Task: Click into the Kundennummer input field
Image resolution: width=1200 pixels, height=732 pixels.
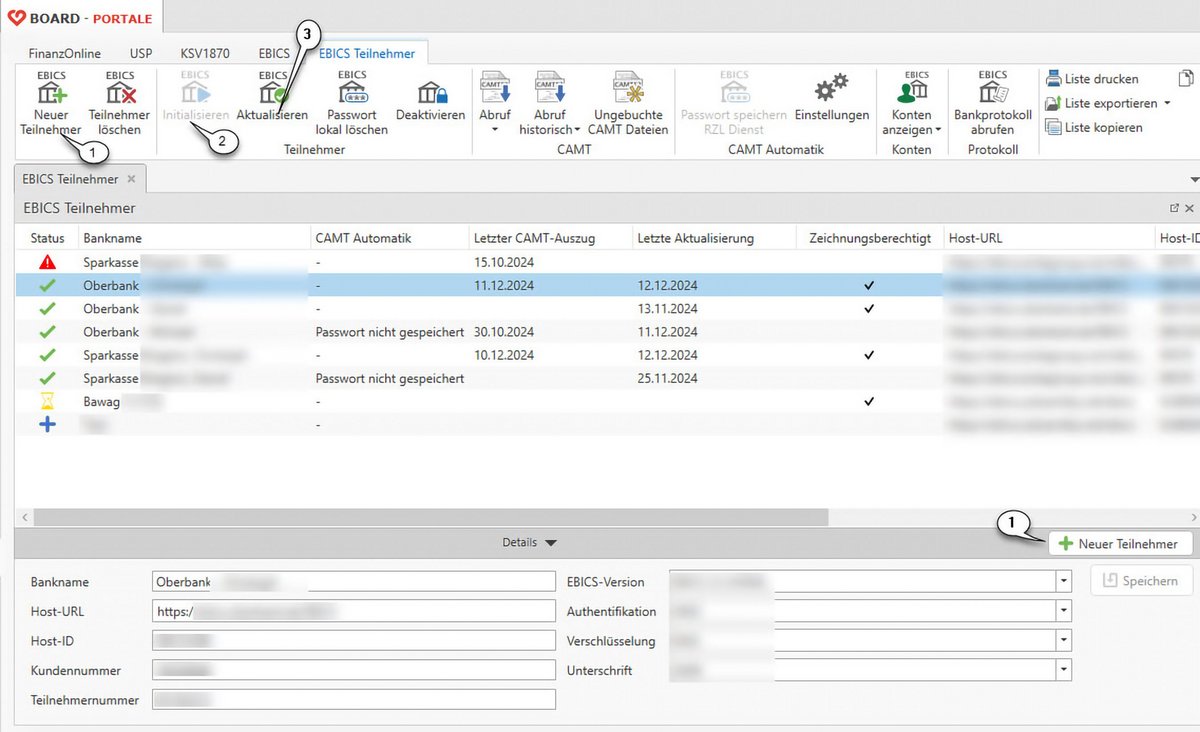Action: pyautogui.click(x=353, y=670)
